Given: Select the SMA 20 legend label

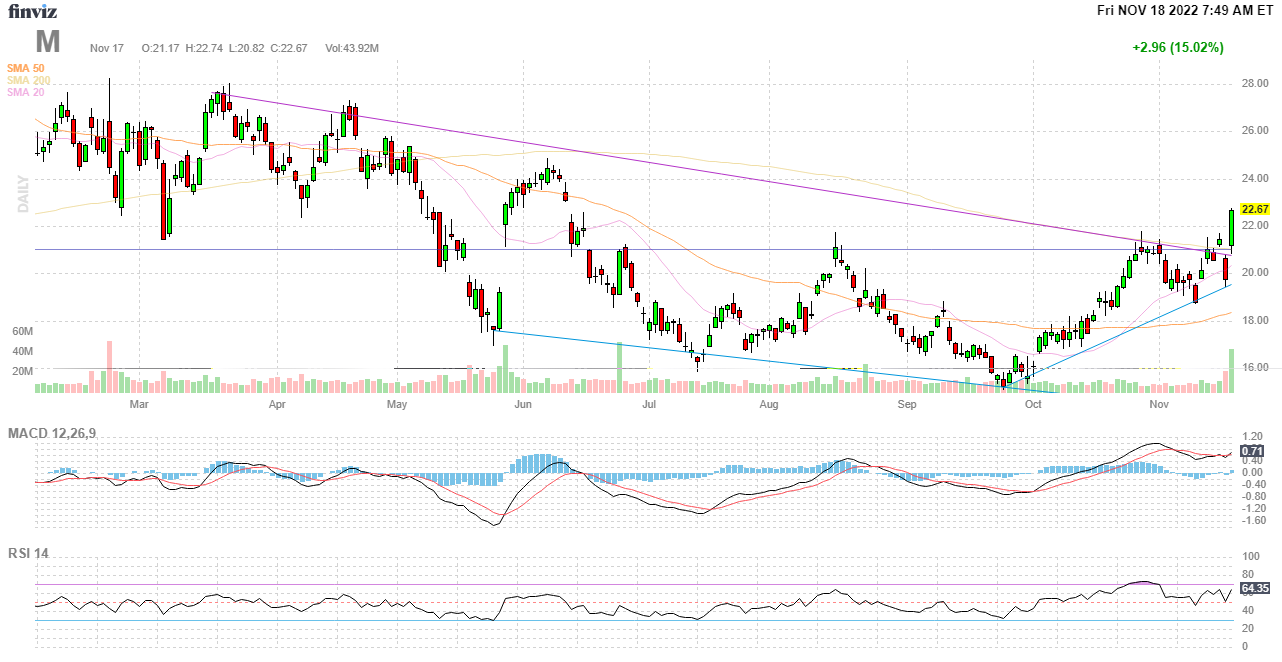Looking at the screenshot, I should [25, 92].
